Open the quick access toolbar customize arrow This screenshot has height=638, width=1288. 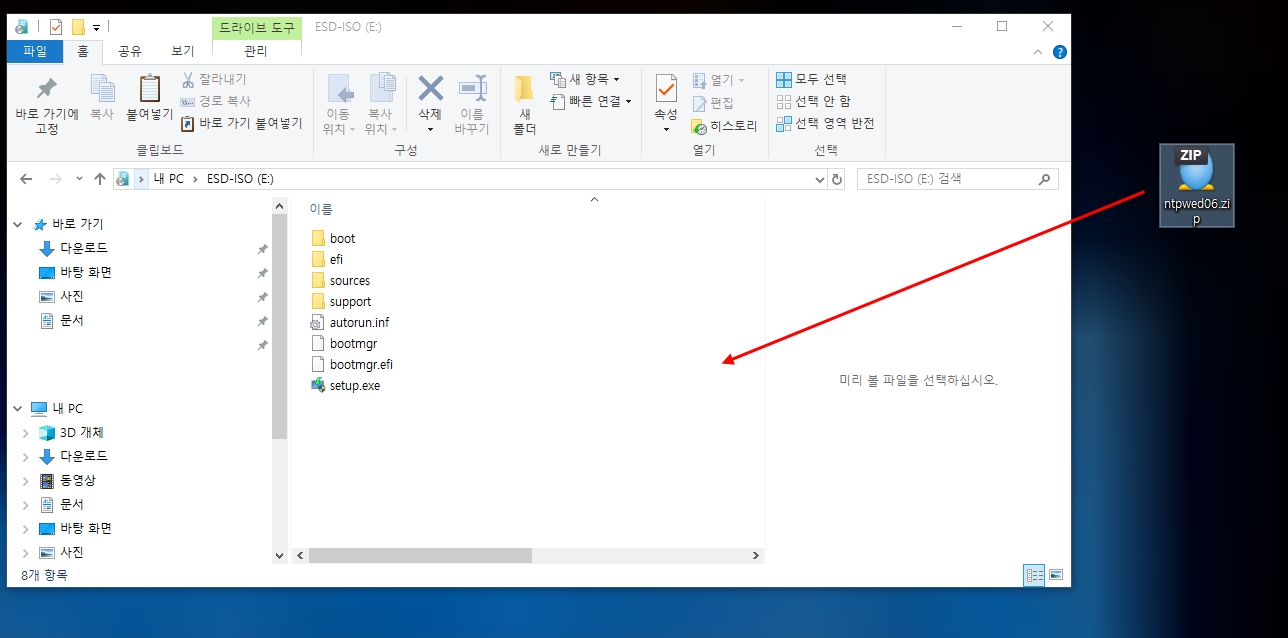click(x=97, y=27)
